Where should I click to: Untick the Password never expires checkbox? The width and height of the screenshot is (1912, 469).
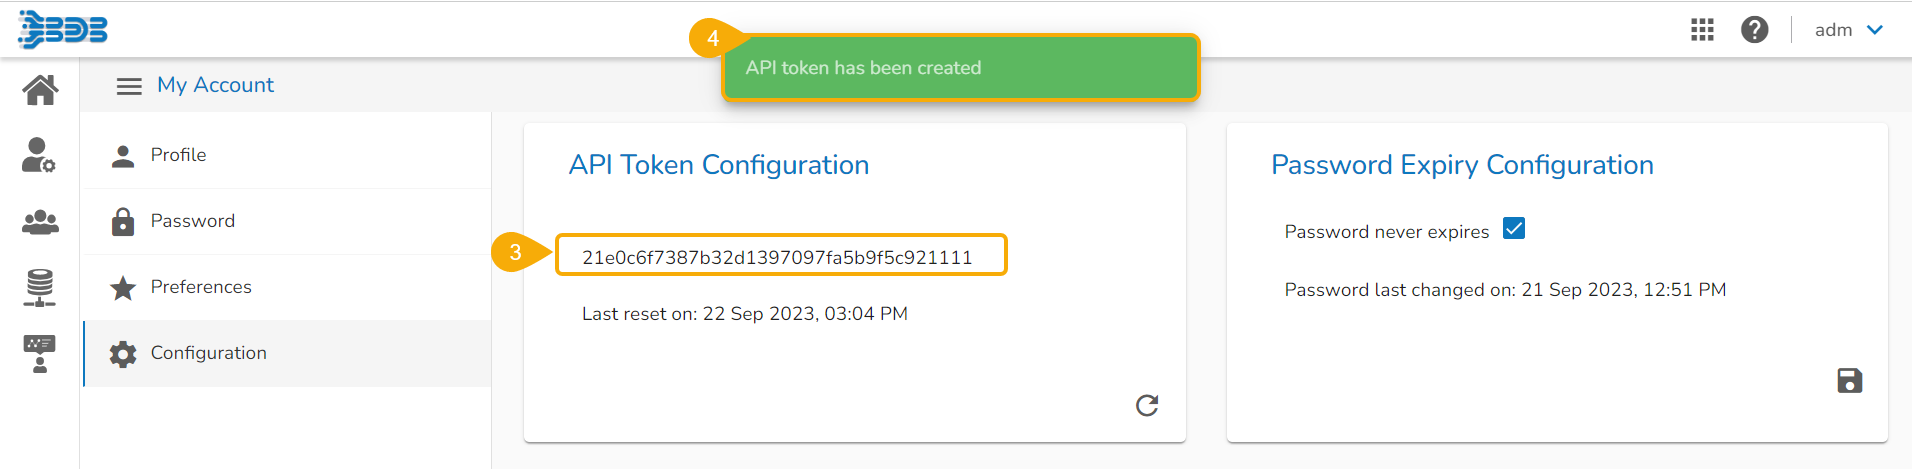1514,229
